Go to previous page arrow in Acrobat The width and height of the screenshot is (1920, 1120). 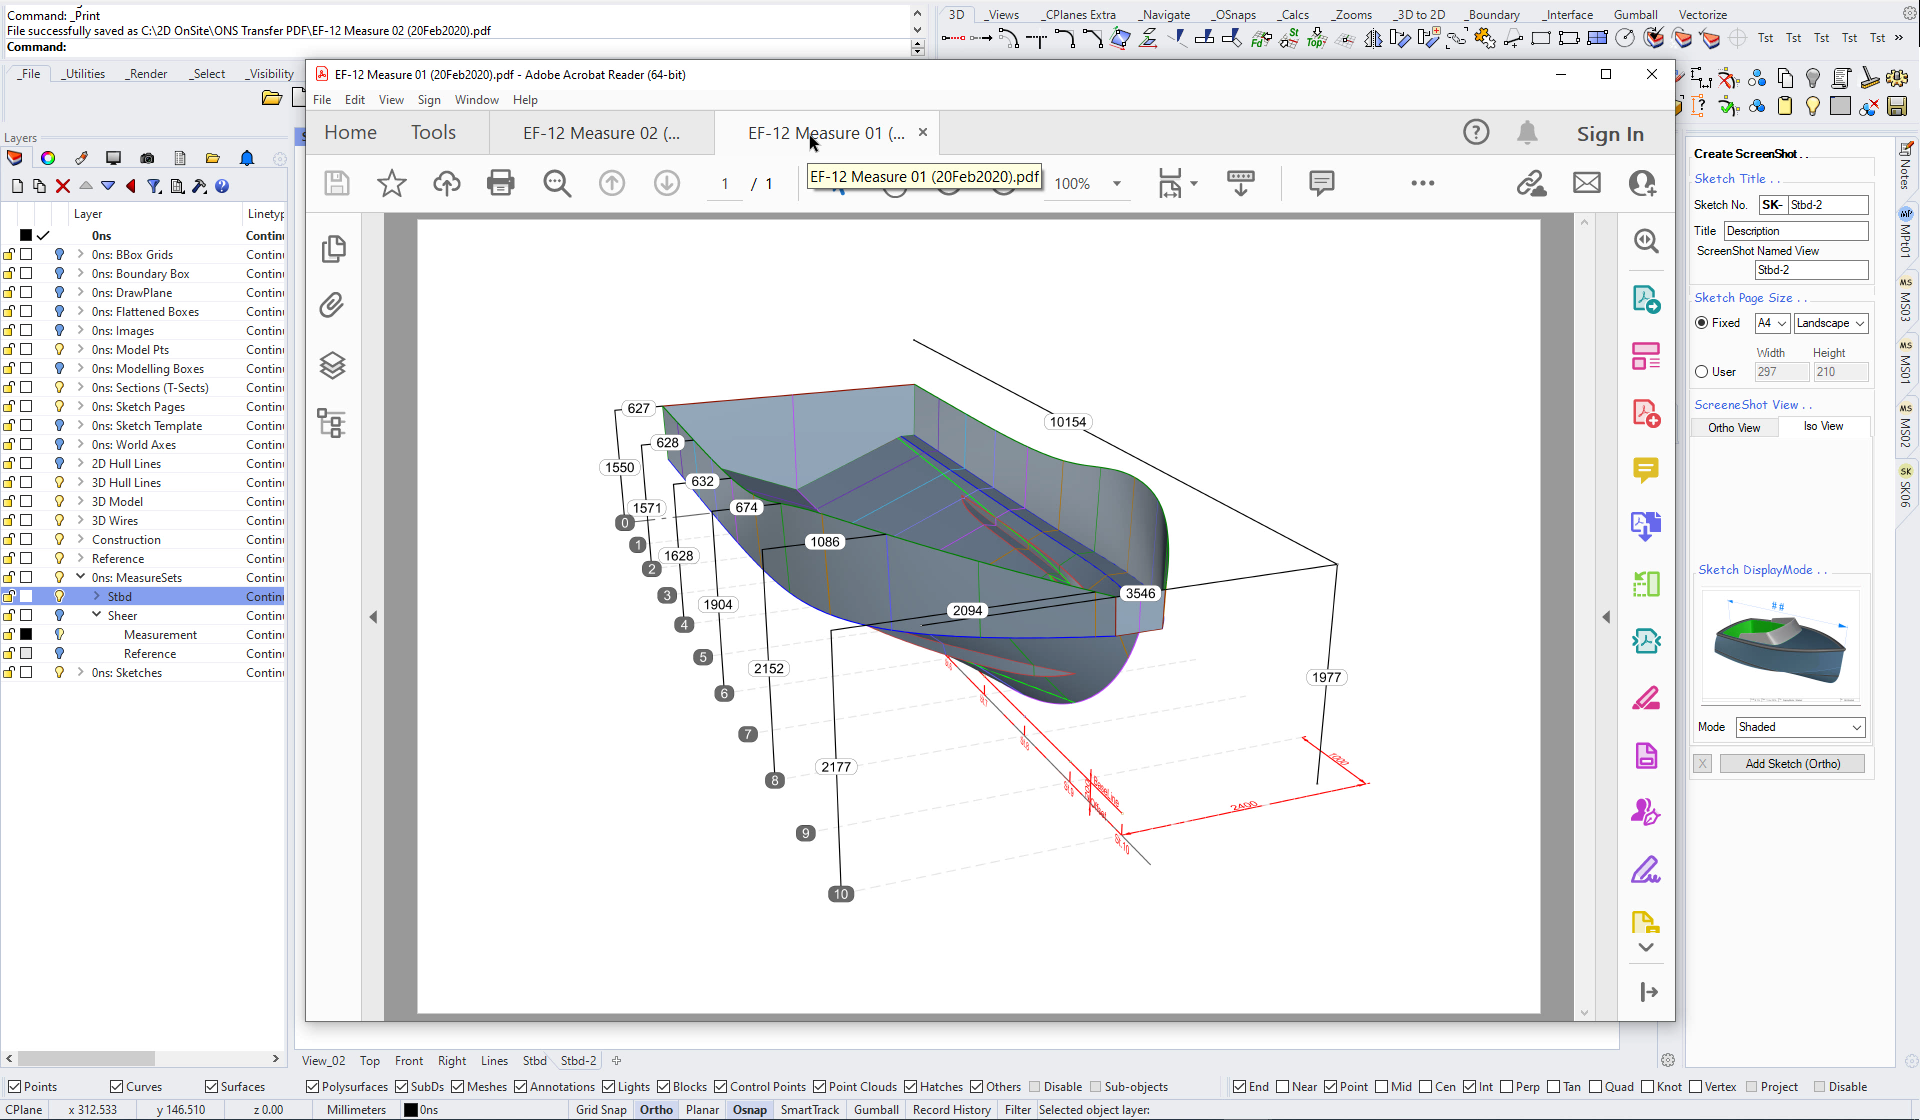pos(612,183)
